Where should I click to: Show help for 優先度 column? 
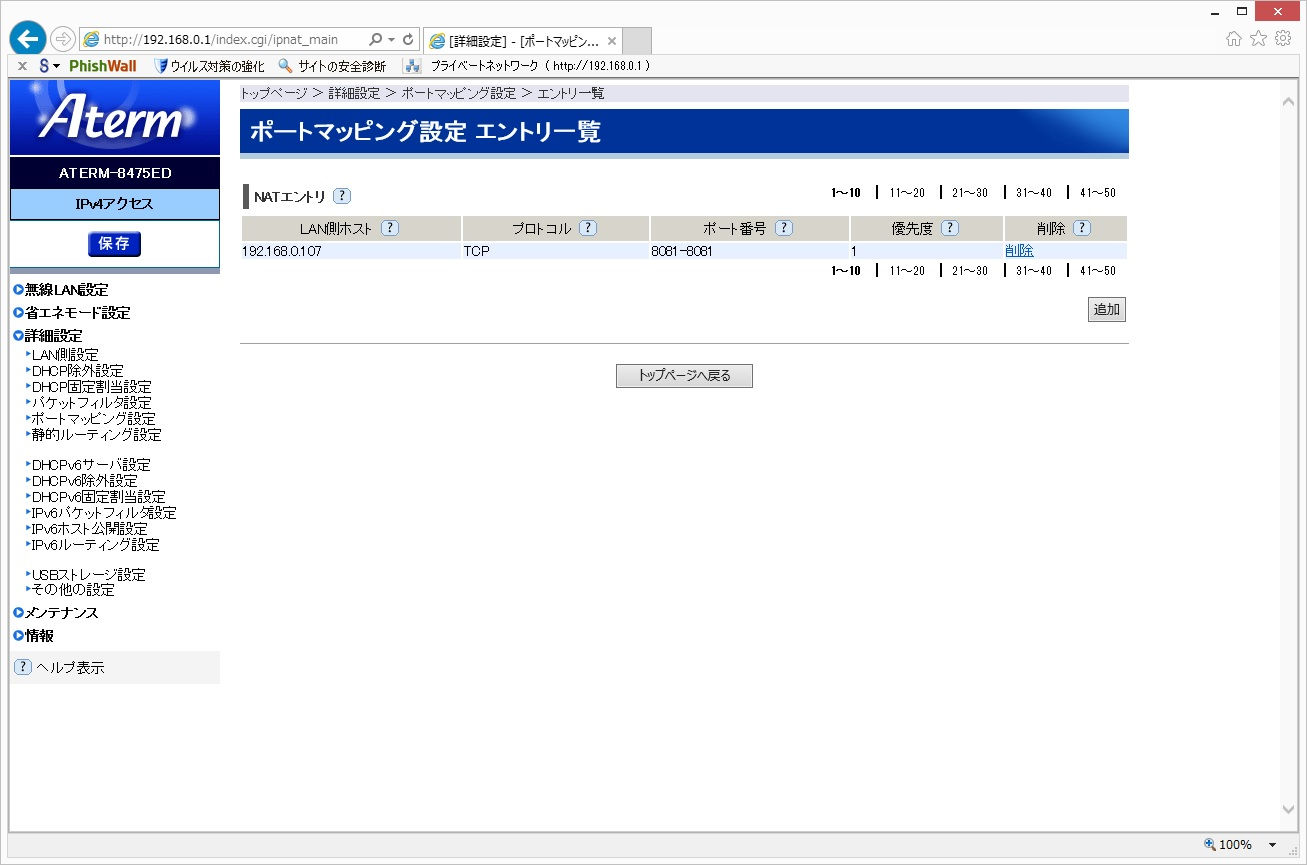pyautogui.click(x=950, y=228)
